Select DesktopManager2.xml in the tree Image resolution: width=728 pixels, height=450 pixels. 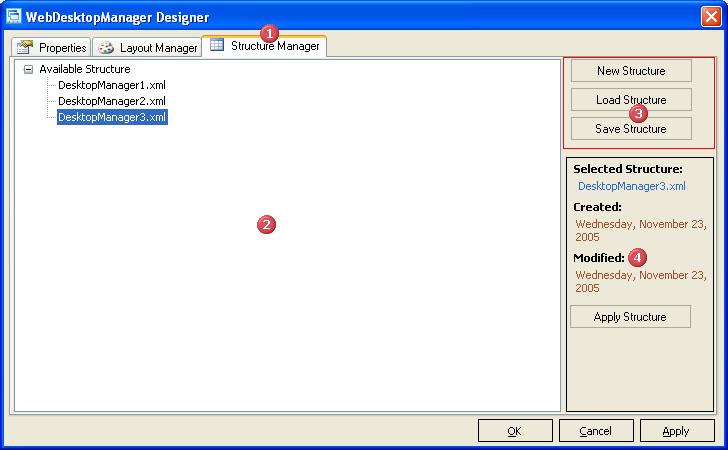(x=112, y=102)
